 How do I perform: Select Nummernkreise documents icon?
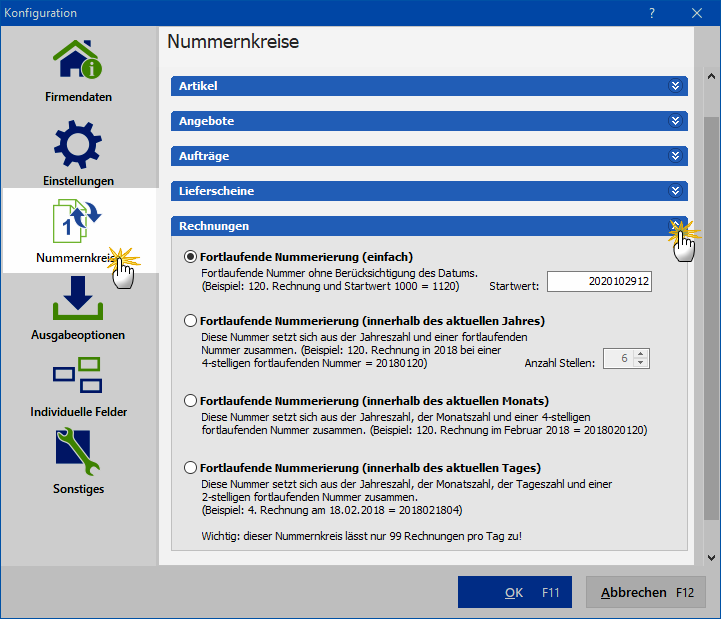coord(78,222)
